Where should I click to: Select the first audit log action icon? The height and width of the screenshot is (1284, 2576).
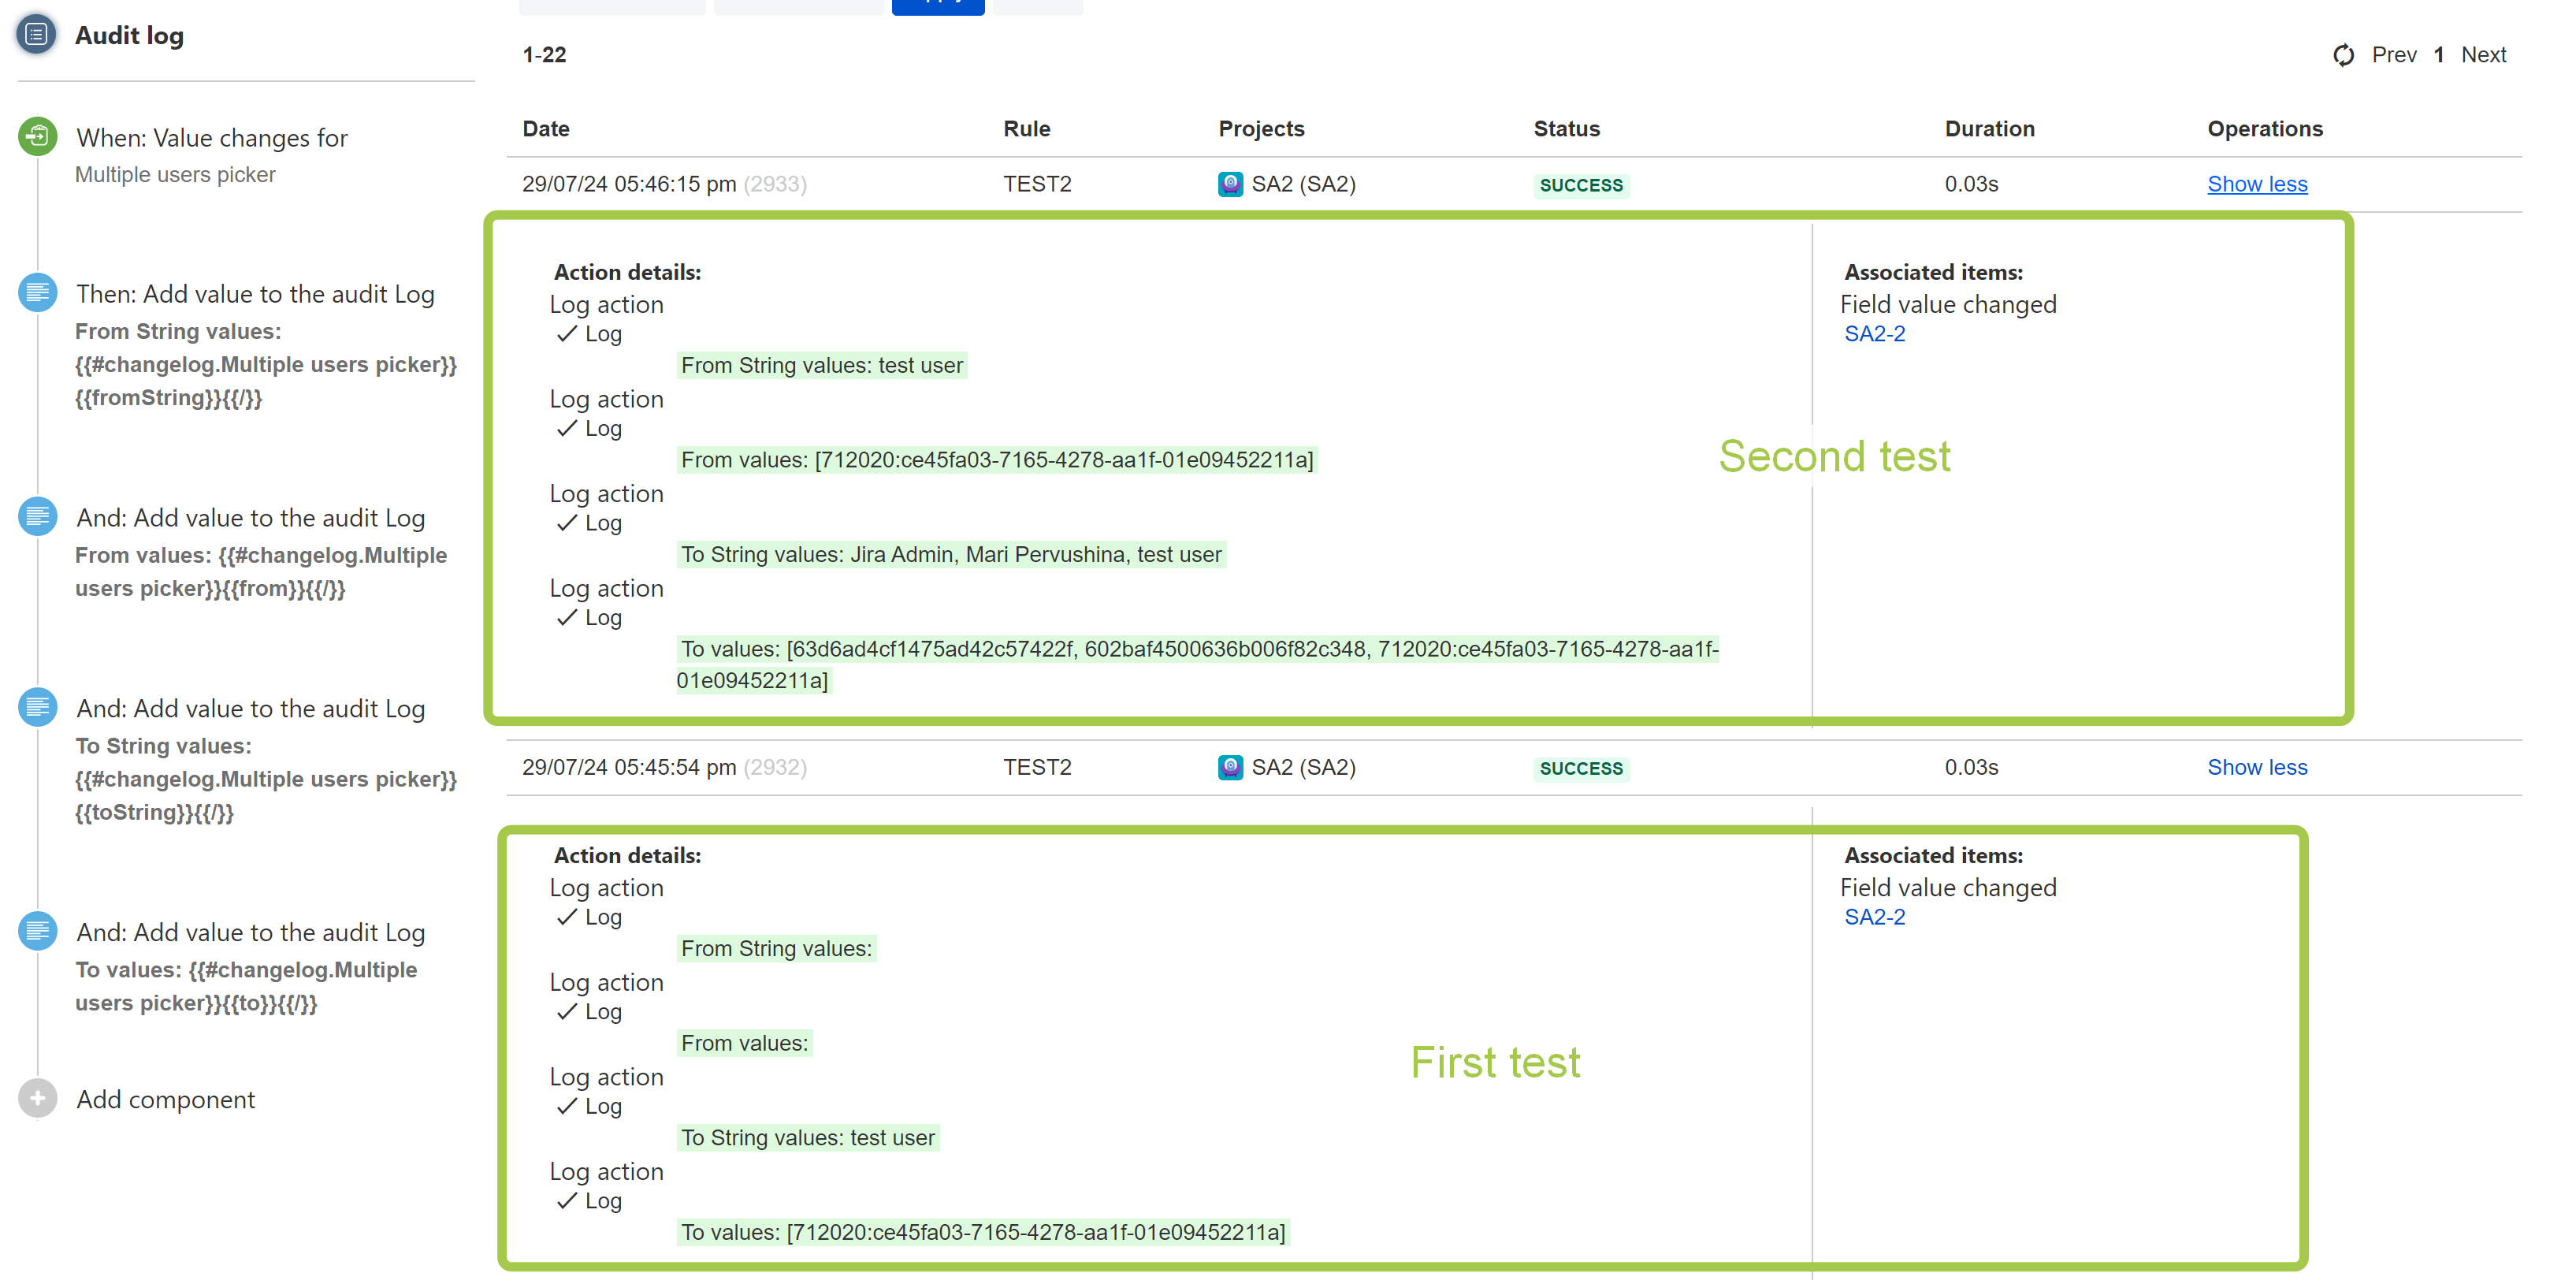[x=37, y=293]
